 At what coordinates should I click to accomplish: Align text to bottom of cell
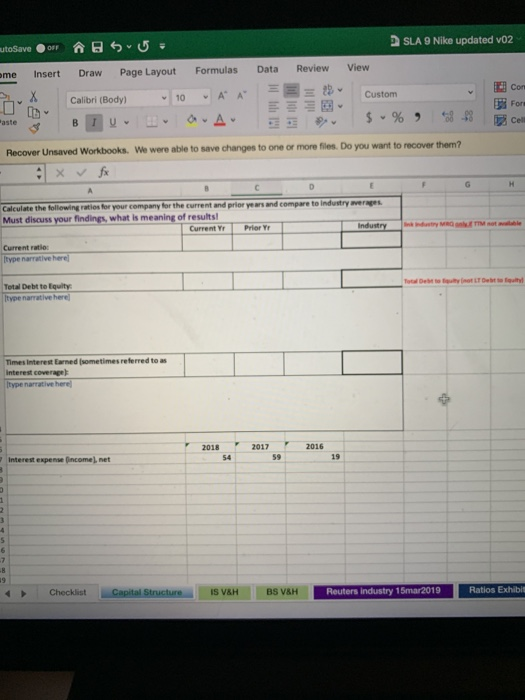tap(309, 93)
